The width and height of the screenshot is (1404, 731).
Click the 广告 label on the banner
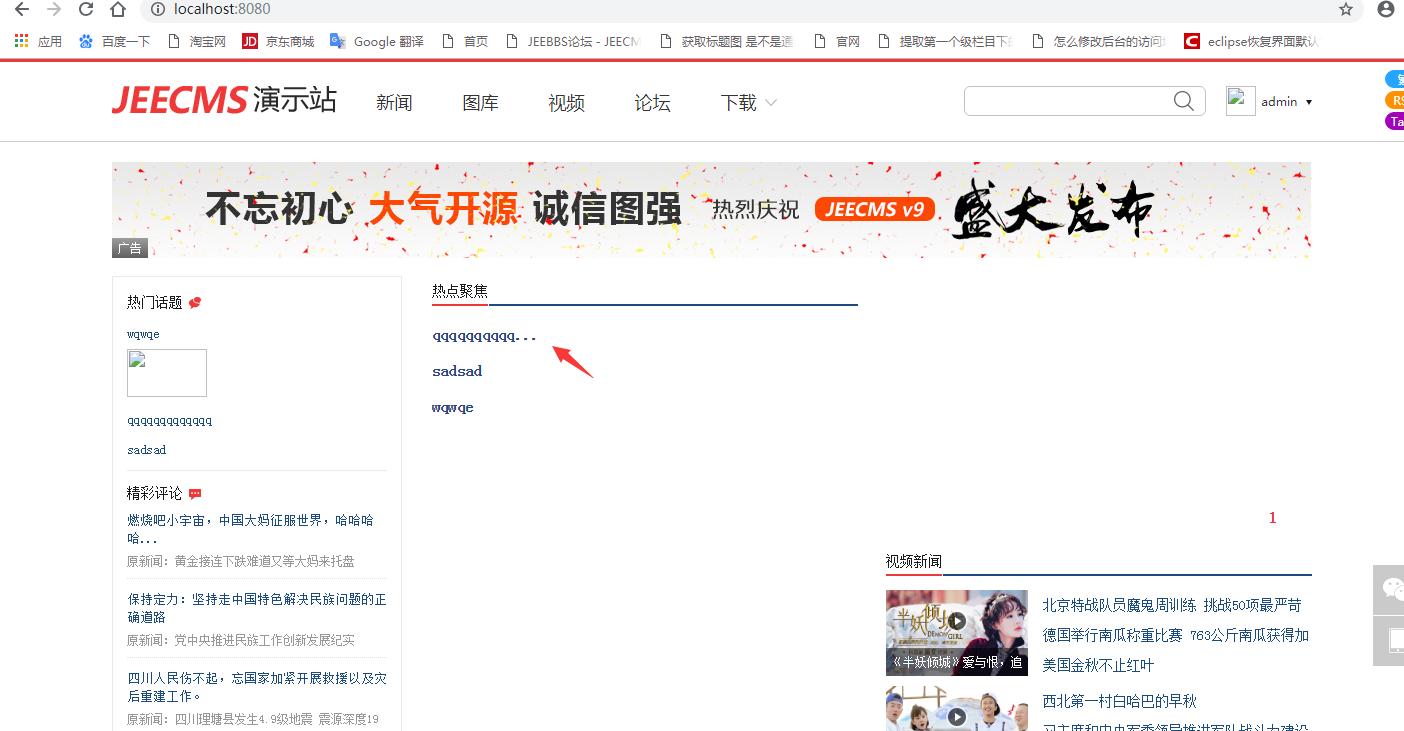coord(130,248)
